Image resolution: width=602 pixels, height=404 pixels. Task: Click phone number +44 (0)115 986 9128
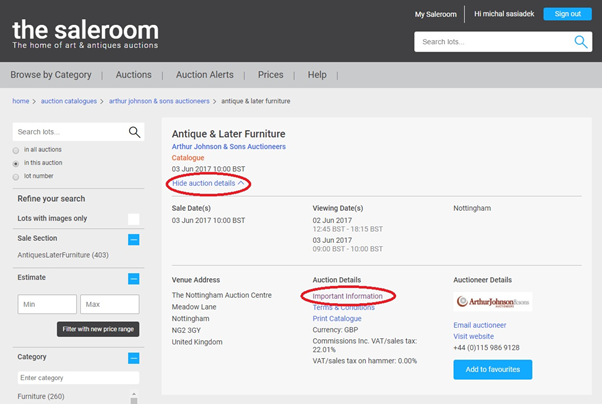(x=486, y=348)
